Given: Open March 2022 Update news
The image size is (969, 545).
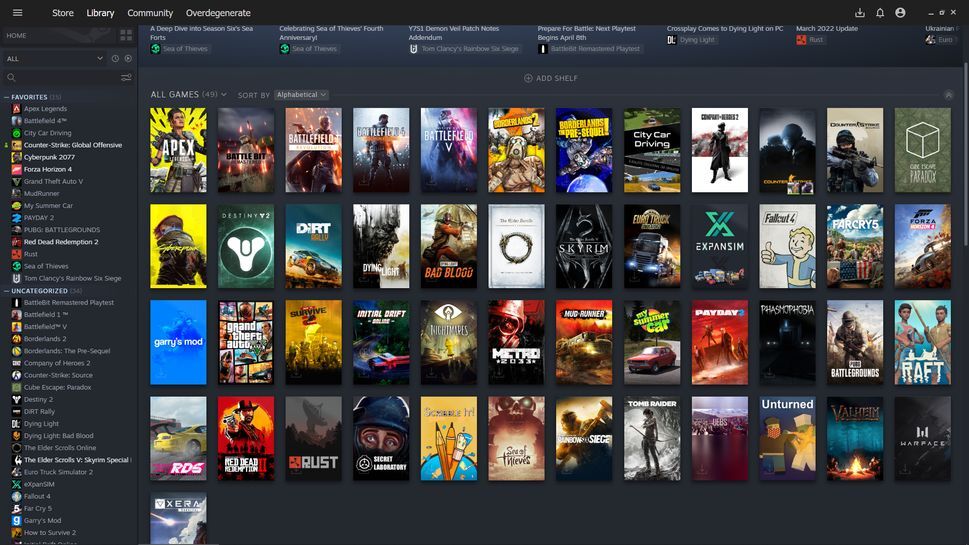Looking at the screenshot, I should pyautogui.click(x=827, y=28).
